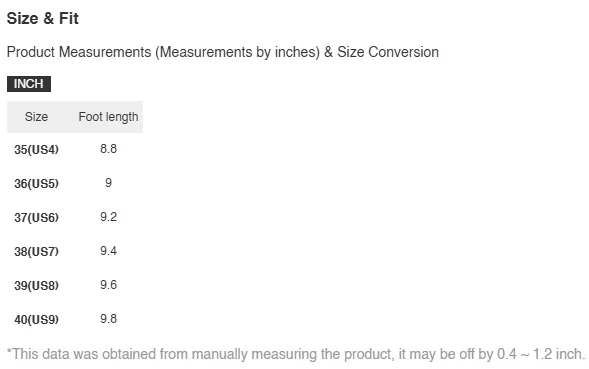
Task: Select the 35(US4) size row
Action: pyautogui.click(x=75, y=149)
